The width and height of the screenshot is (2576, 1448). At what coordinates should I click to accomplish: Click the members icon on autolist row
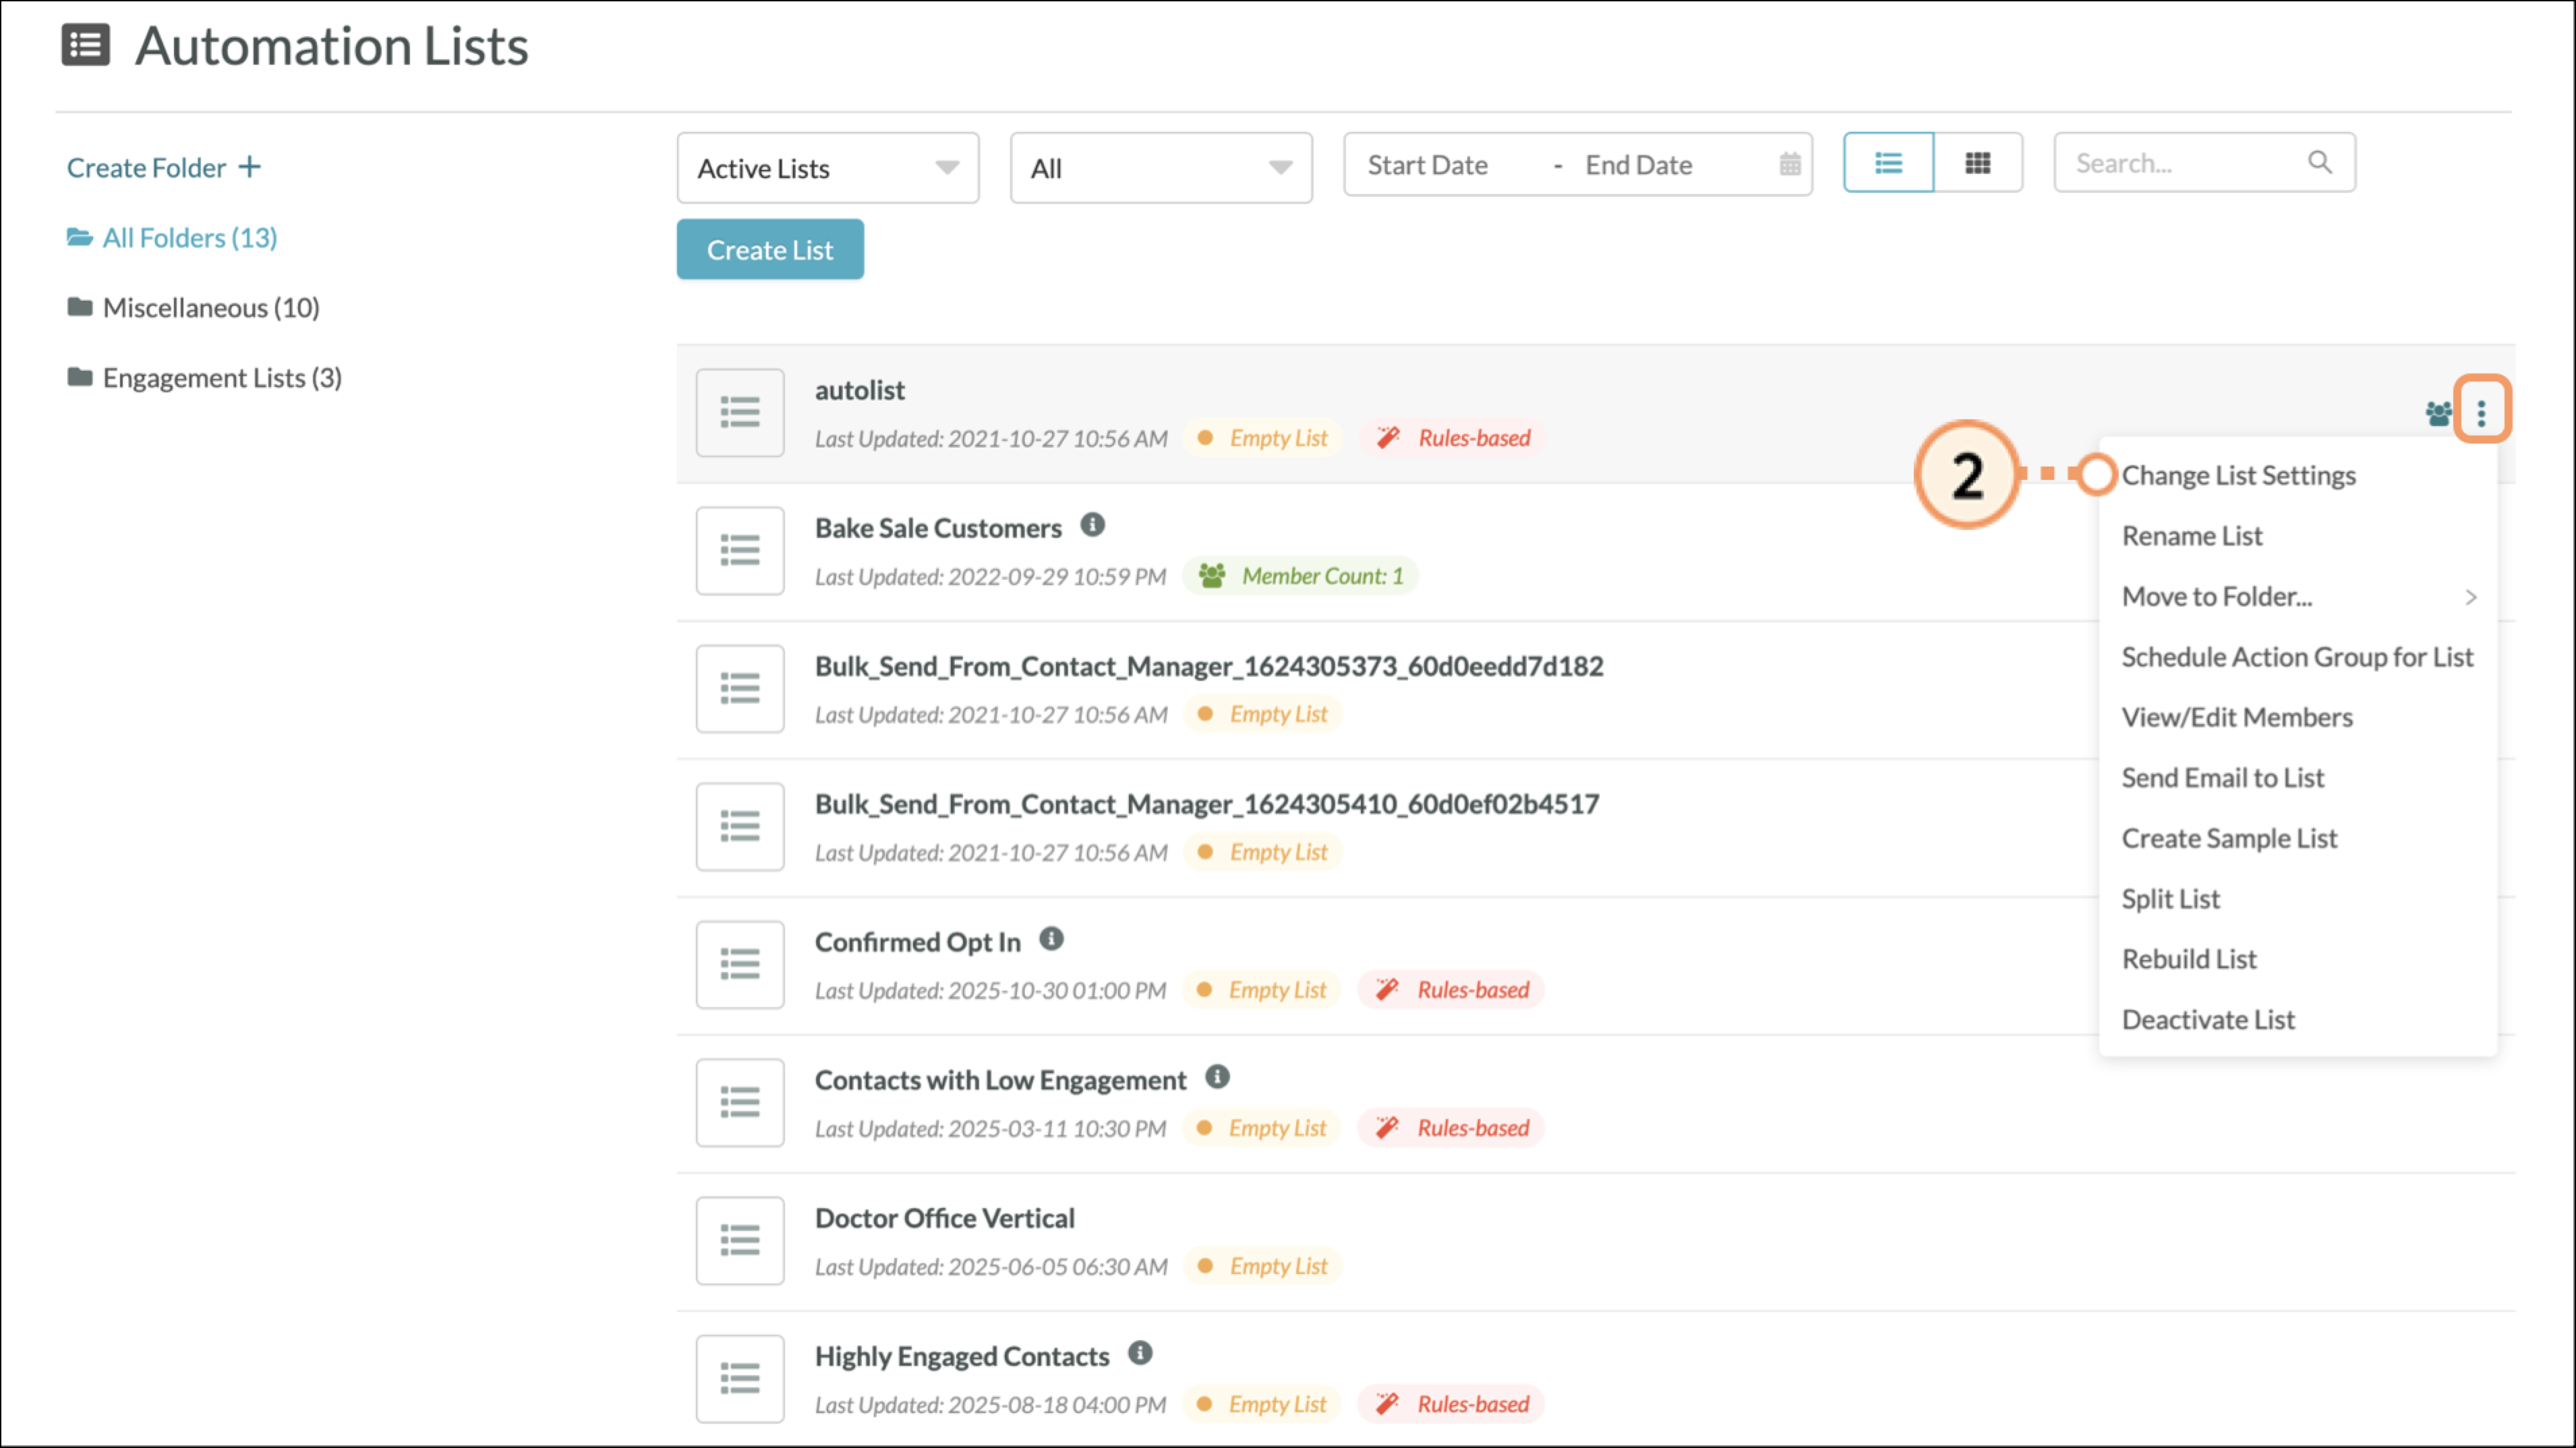pos(2438,413)
